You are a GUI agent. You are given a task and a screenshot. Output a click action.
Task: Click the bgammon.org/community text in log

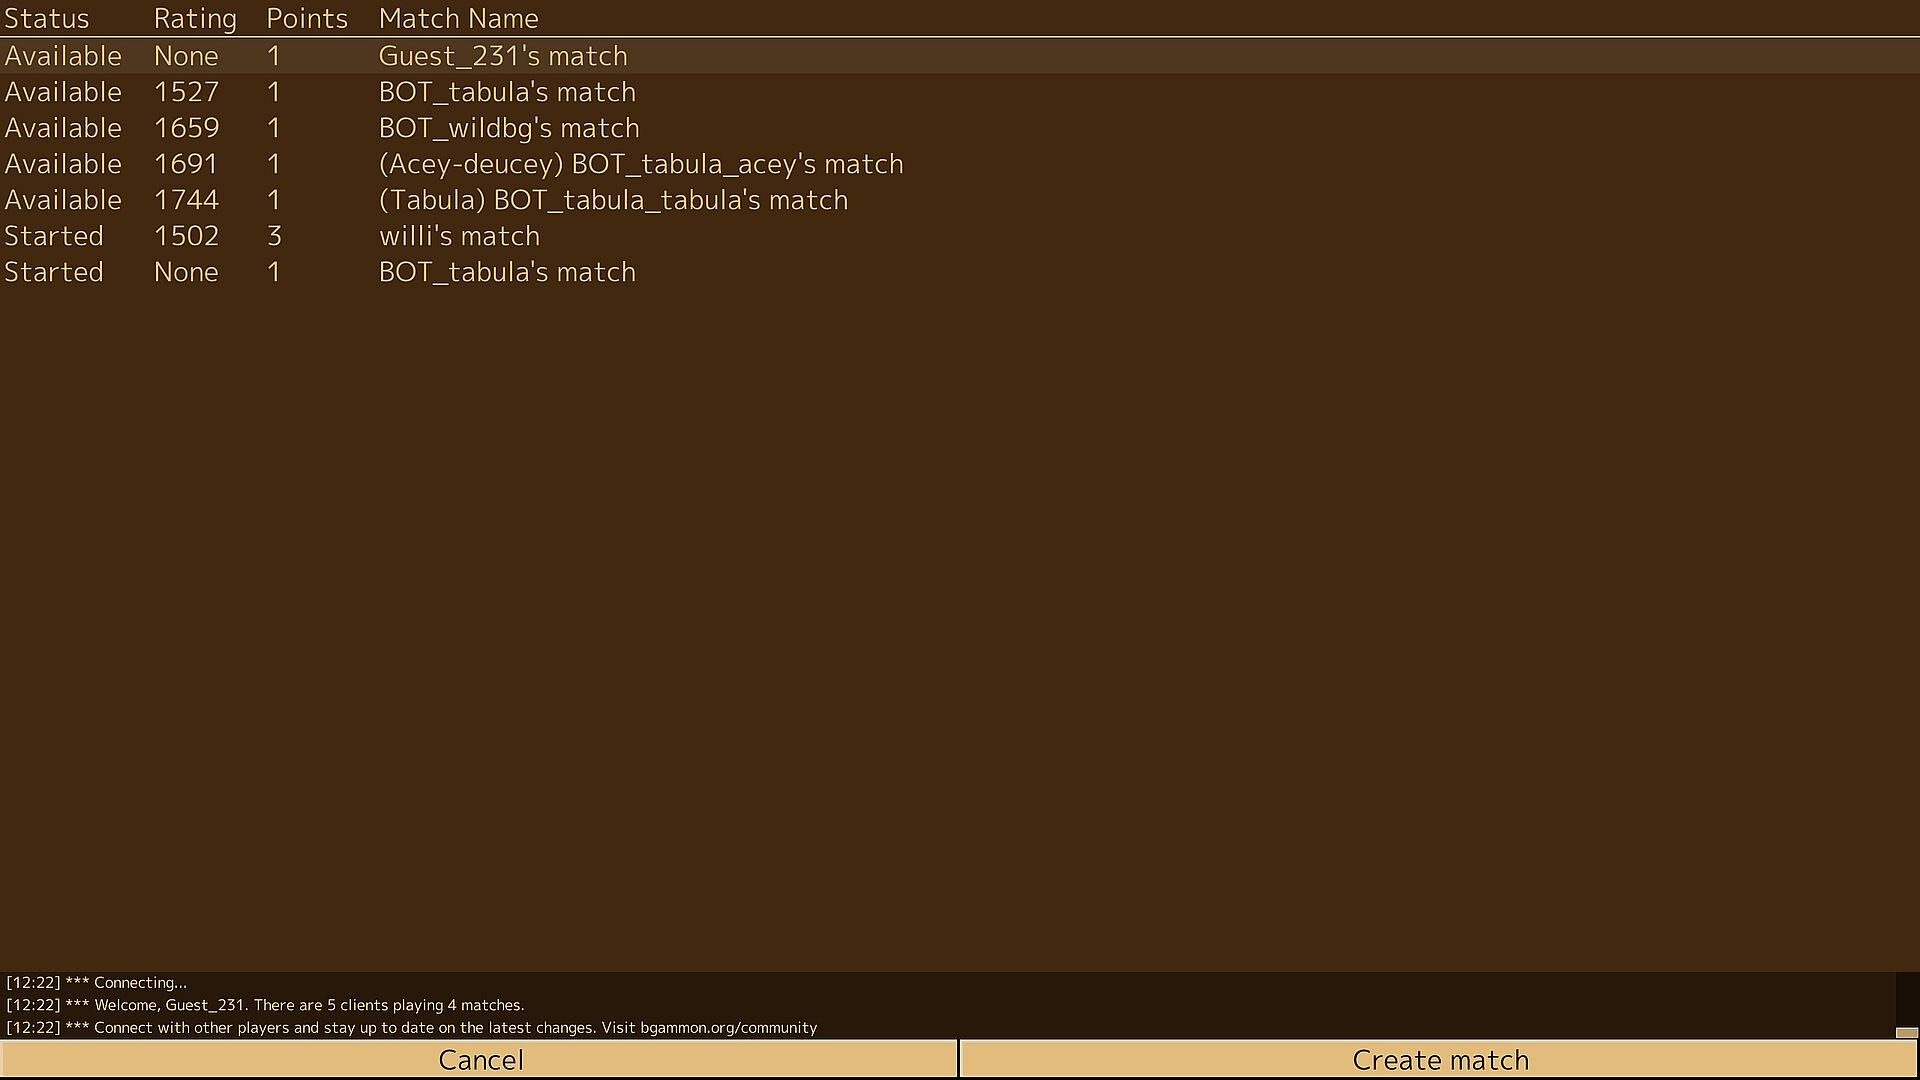(728, 1027)
